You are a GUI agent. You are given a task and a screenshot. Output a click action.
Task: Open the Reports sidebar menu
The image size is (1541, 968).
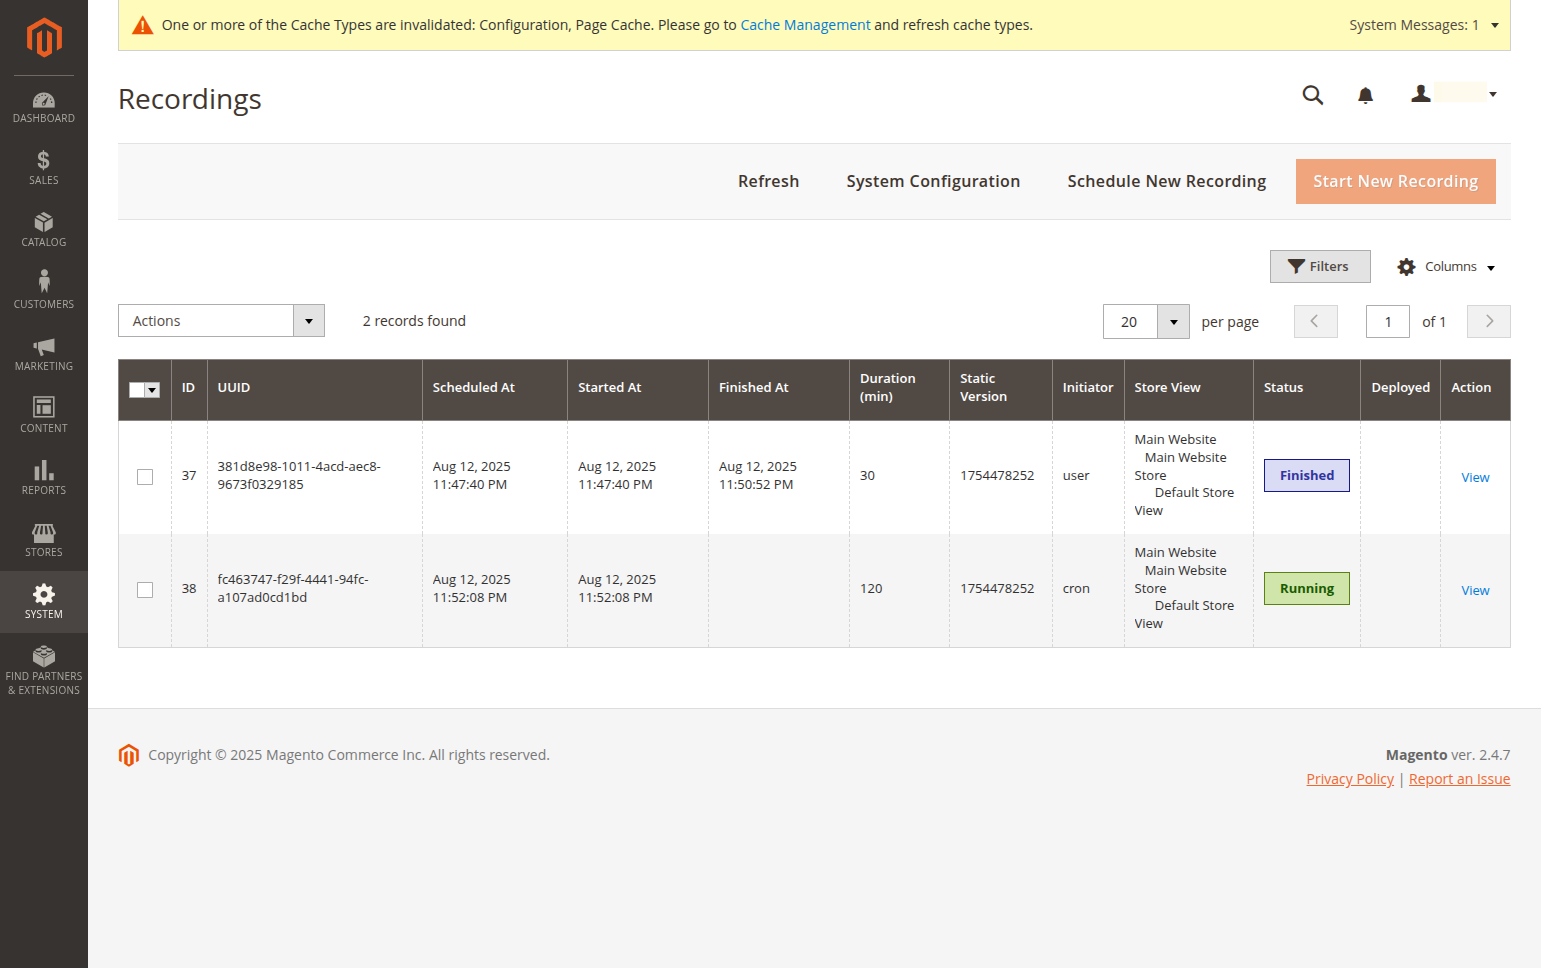tap(44, 478)
